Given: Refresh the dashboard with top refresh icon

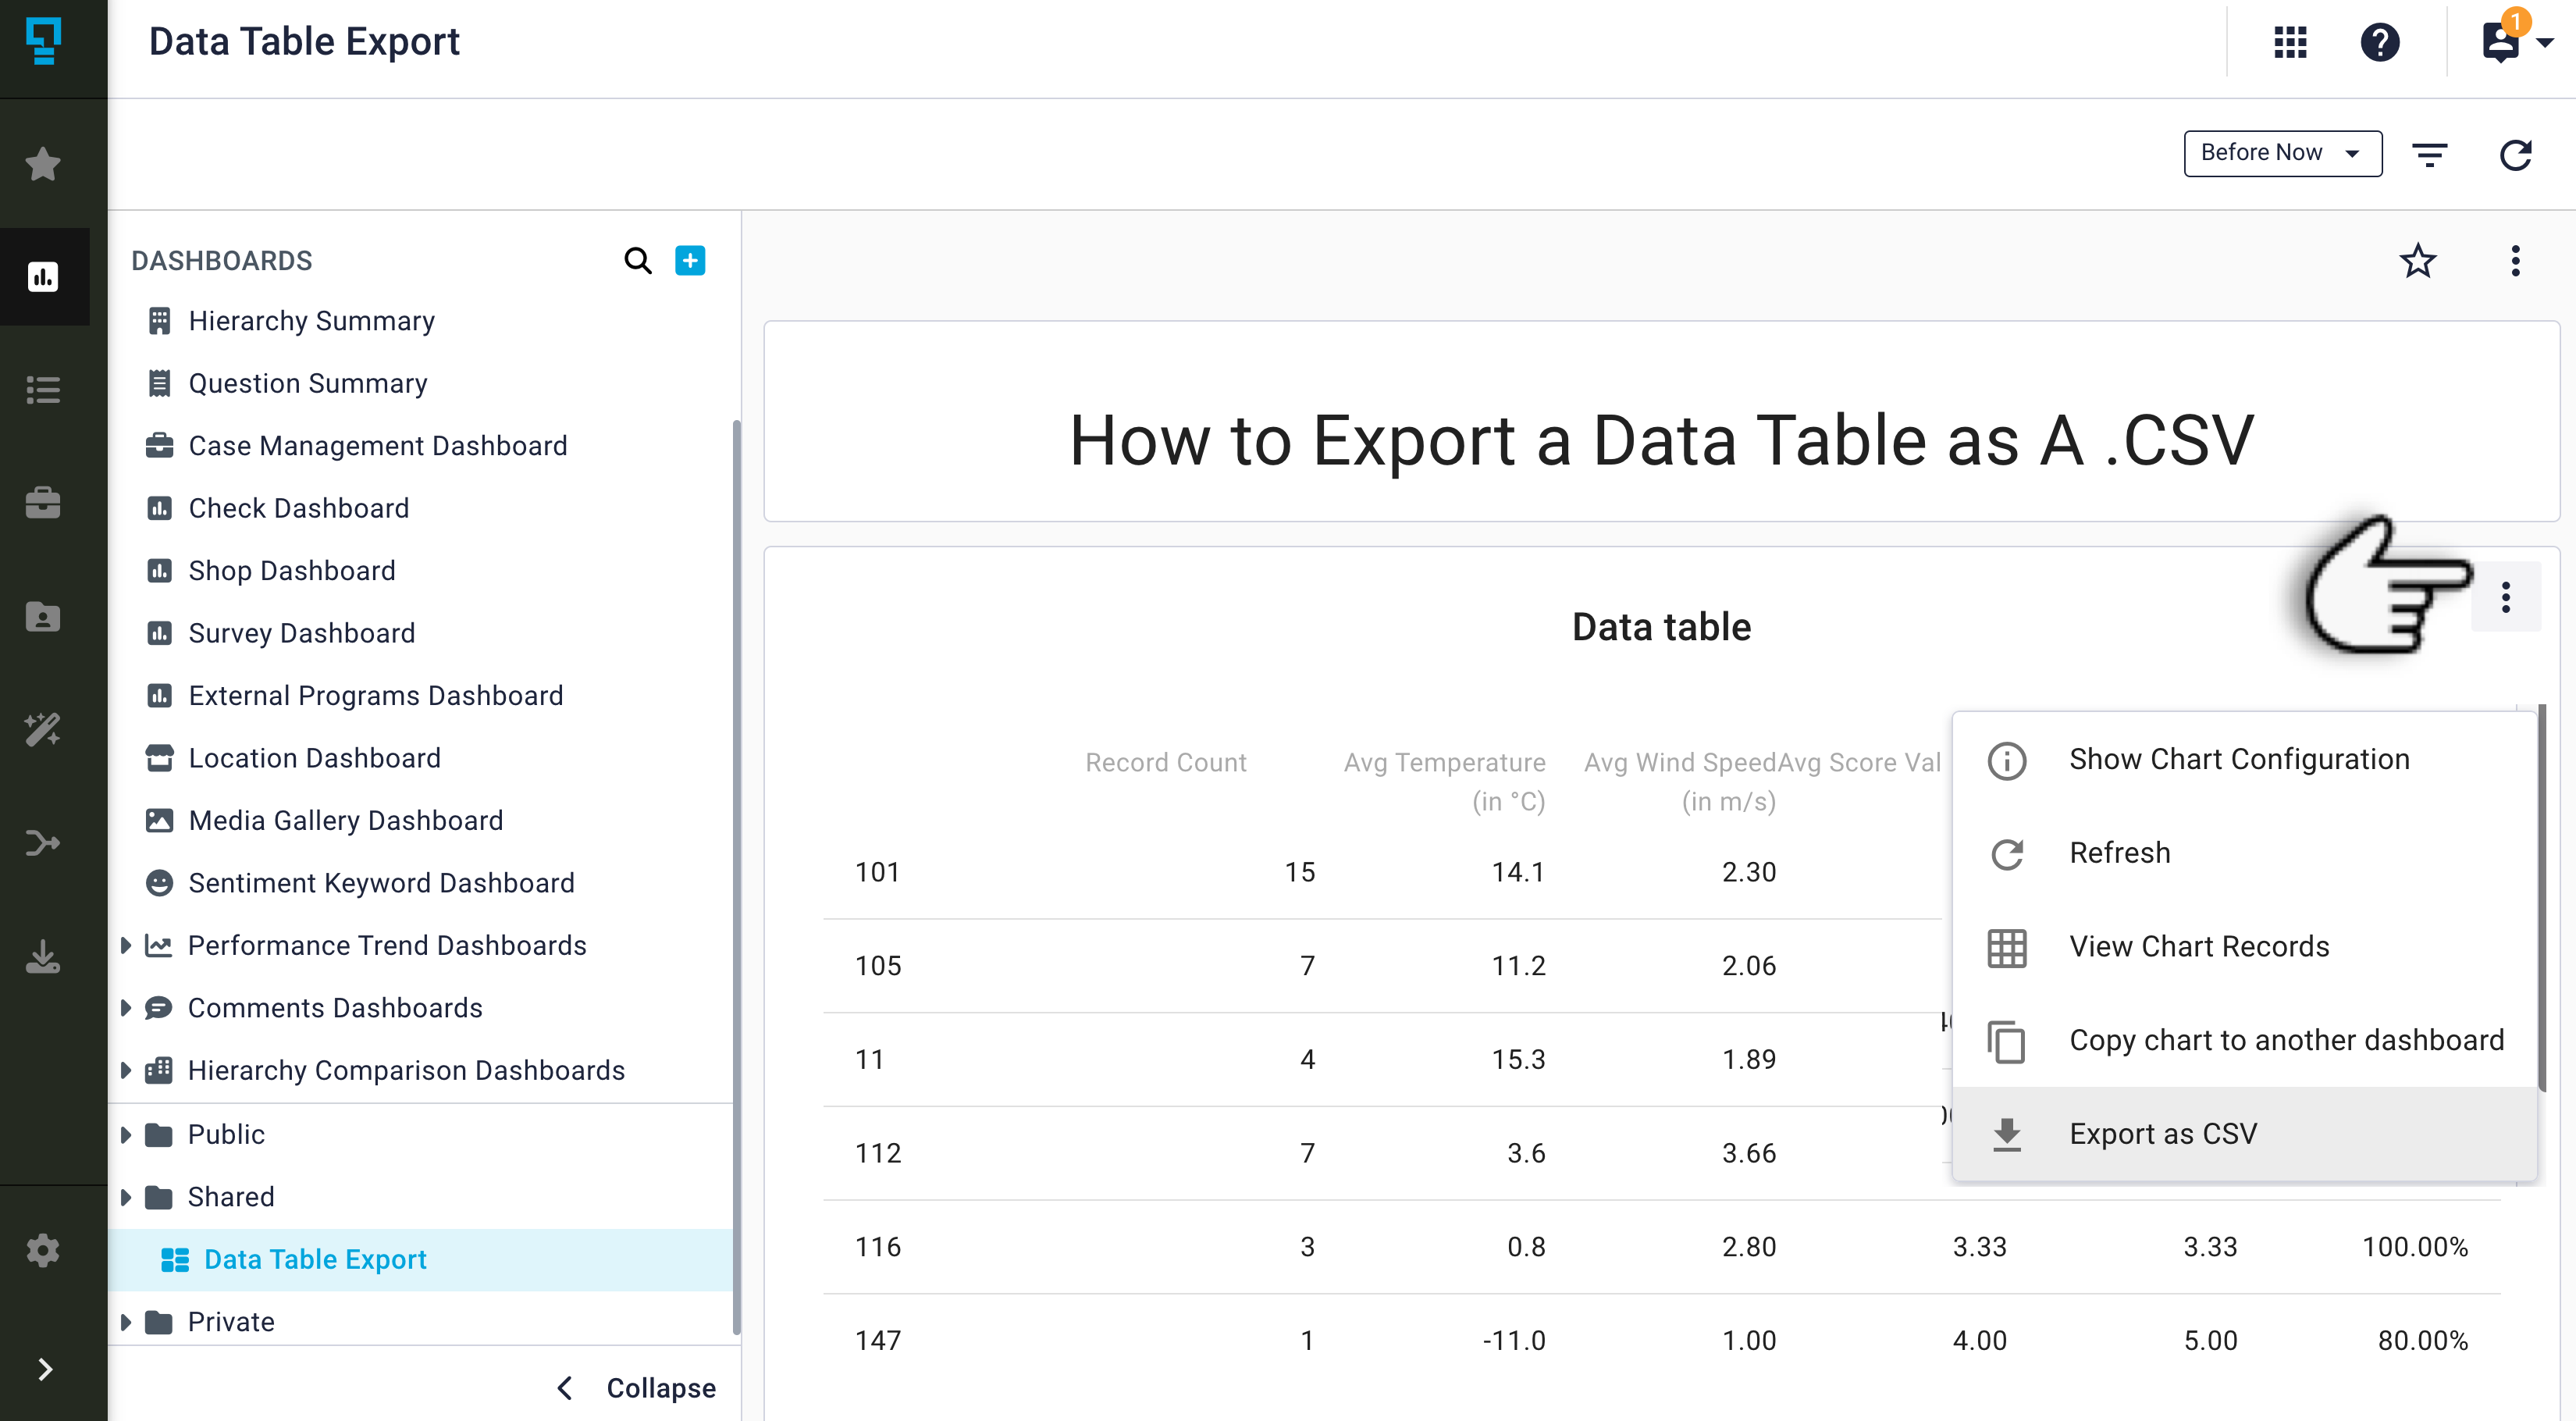Looking at the screenshot, I should tap(2515, 154).
